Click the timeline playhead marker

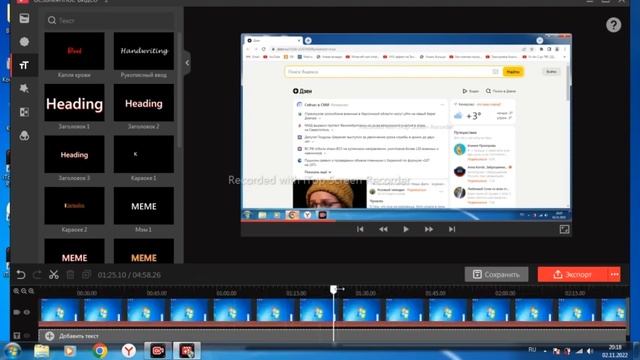pos(333,289)
